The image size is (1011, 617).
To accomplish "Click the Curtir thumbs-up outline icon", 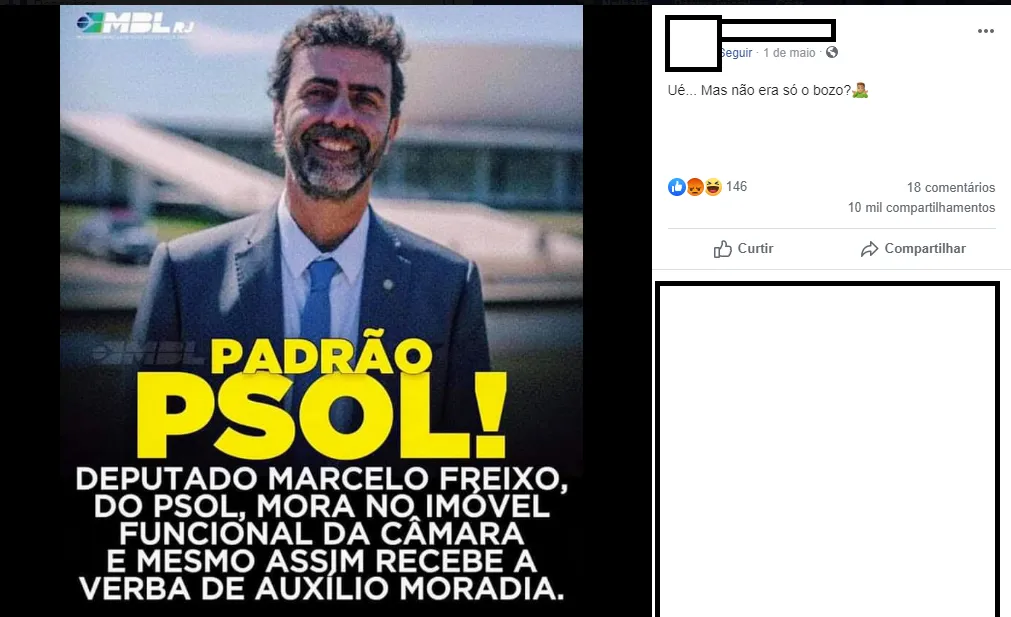I will 722,249.
